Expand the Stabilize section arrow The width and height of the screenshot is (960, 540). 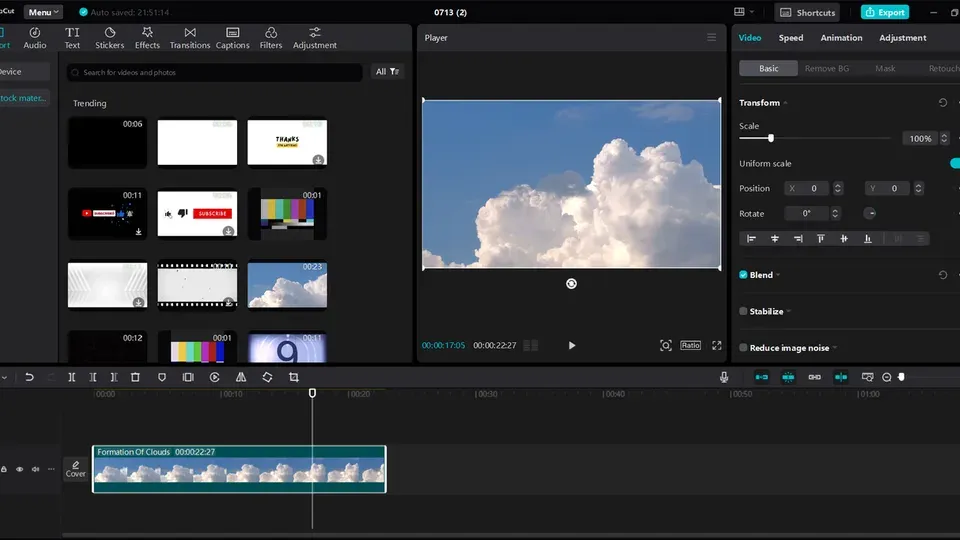[789, 311]
